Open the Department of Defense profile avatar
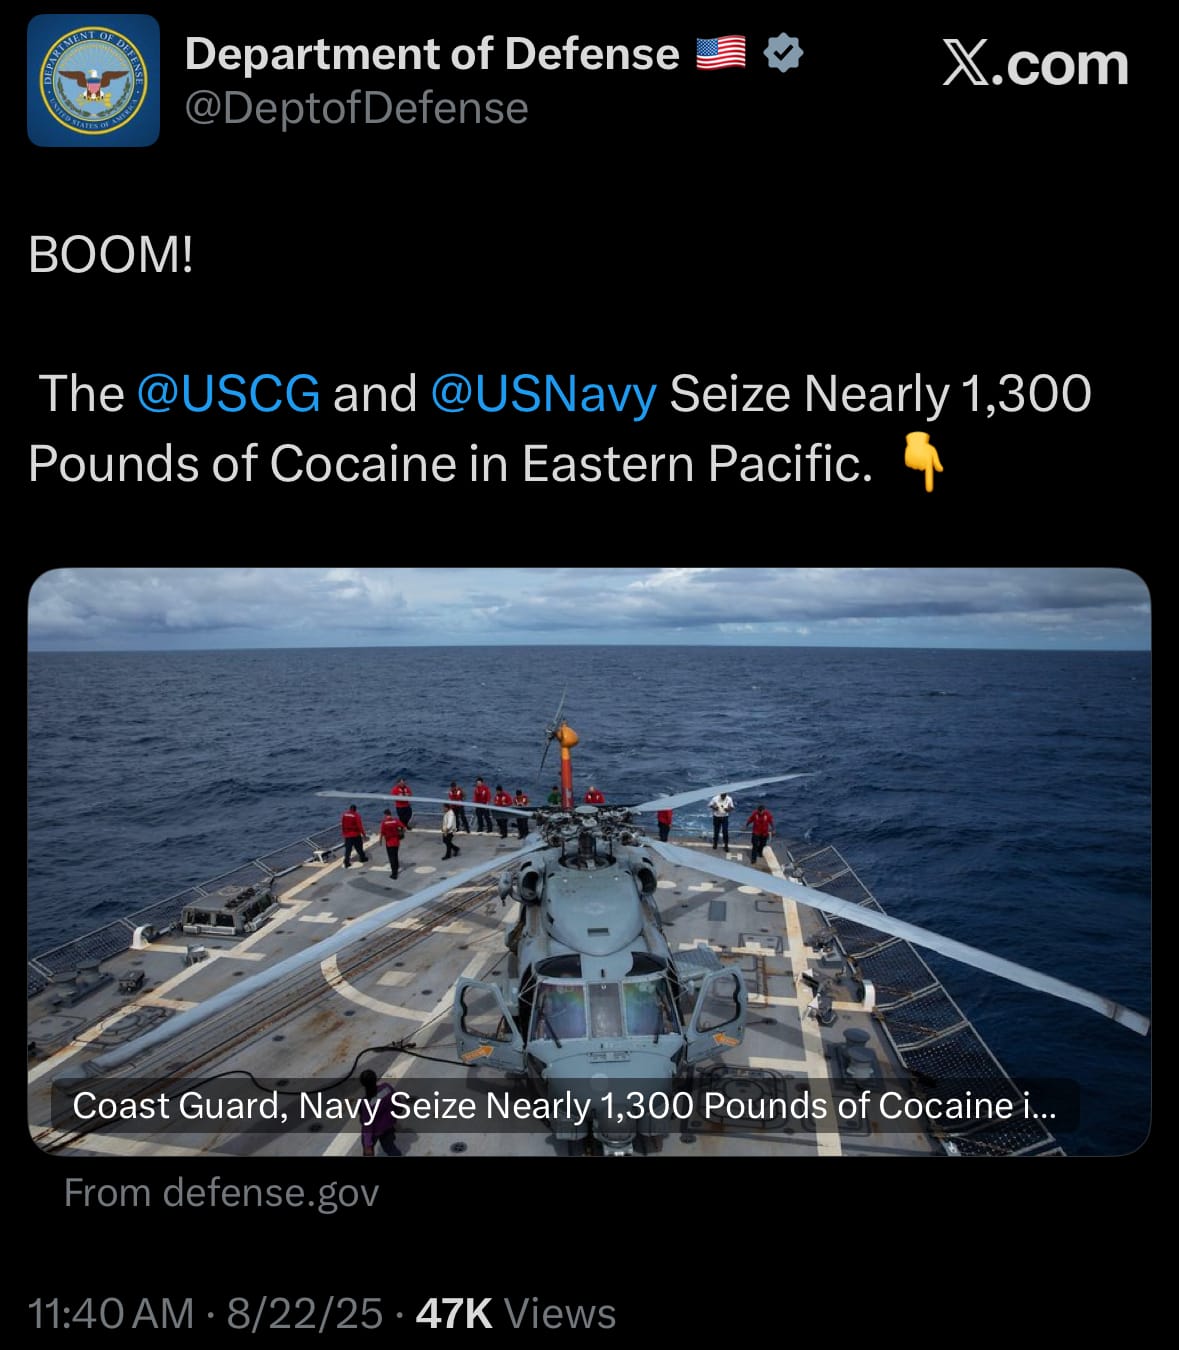The image size is (1179, 1350). 93,81
